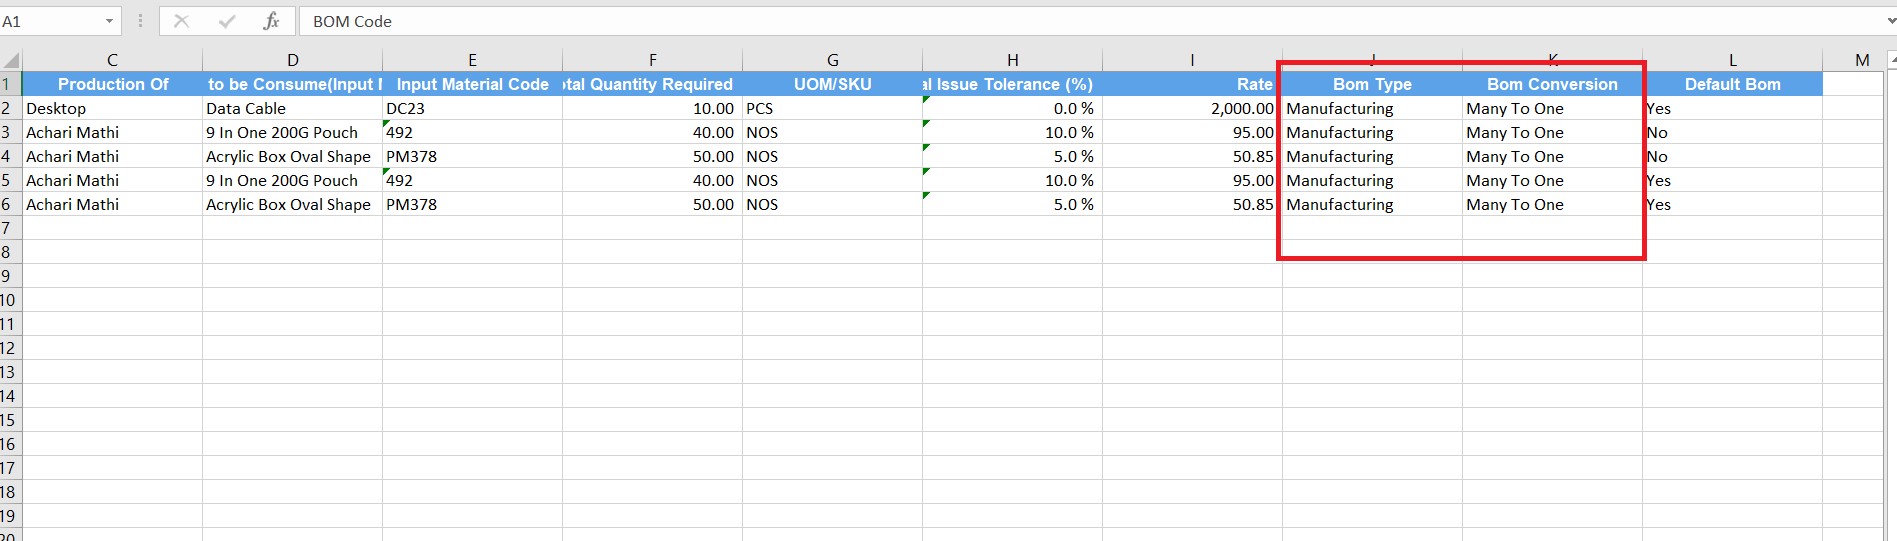The height and width of the screenshot is (541, 1897).
Task: Click the Bom Conversion header cell
Action: point(1552,84)
